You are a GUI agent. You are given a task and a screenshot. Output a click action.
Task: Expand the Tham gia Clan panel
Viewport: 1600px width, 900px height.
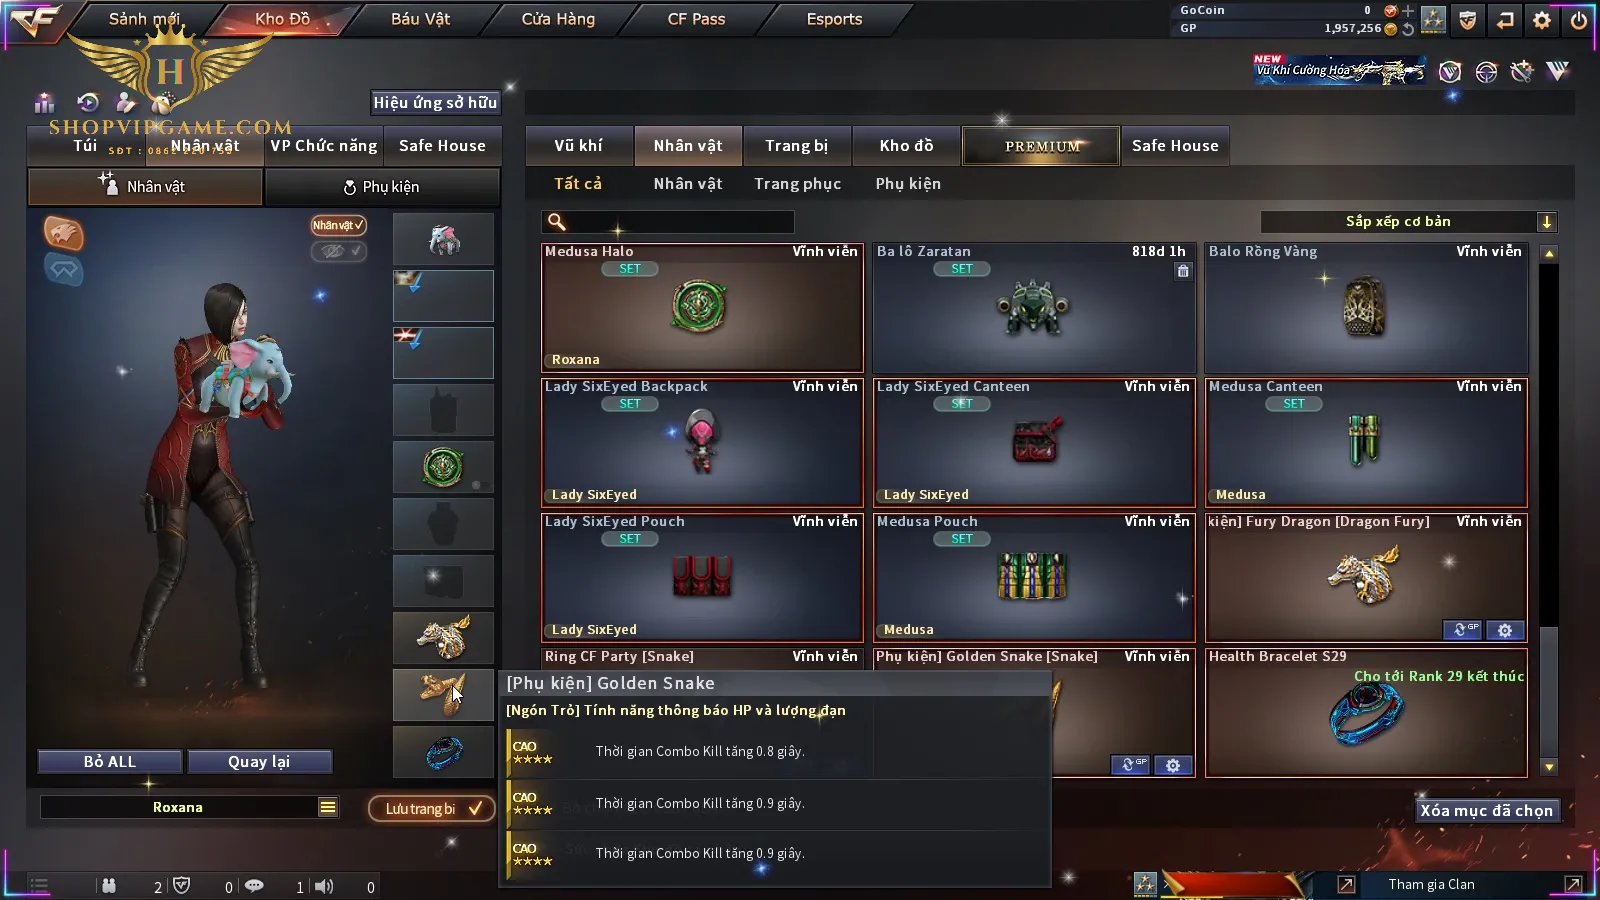coord(1573,884)
